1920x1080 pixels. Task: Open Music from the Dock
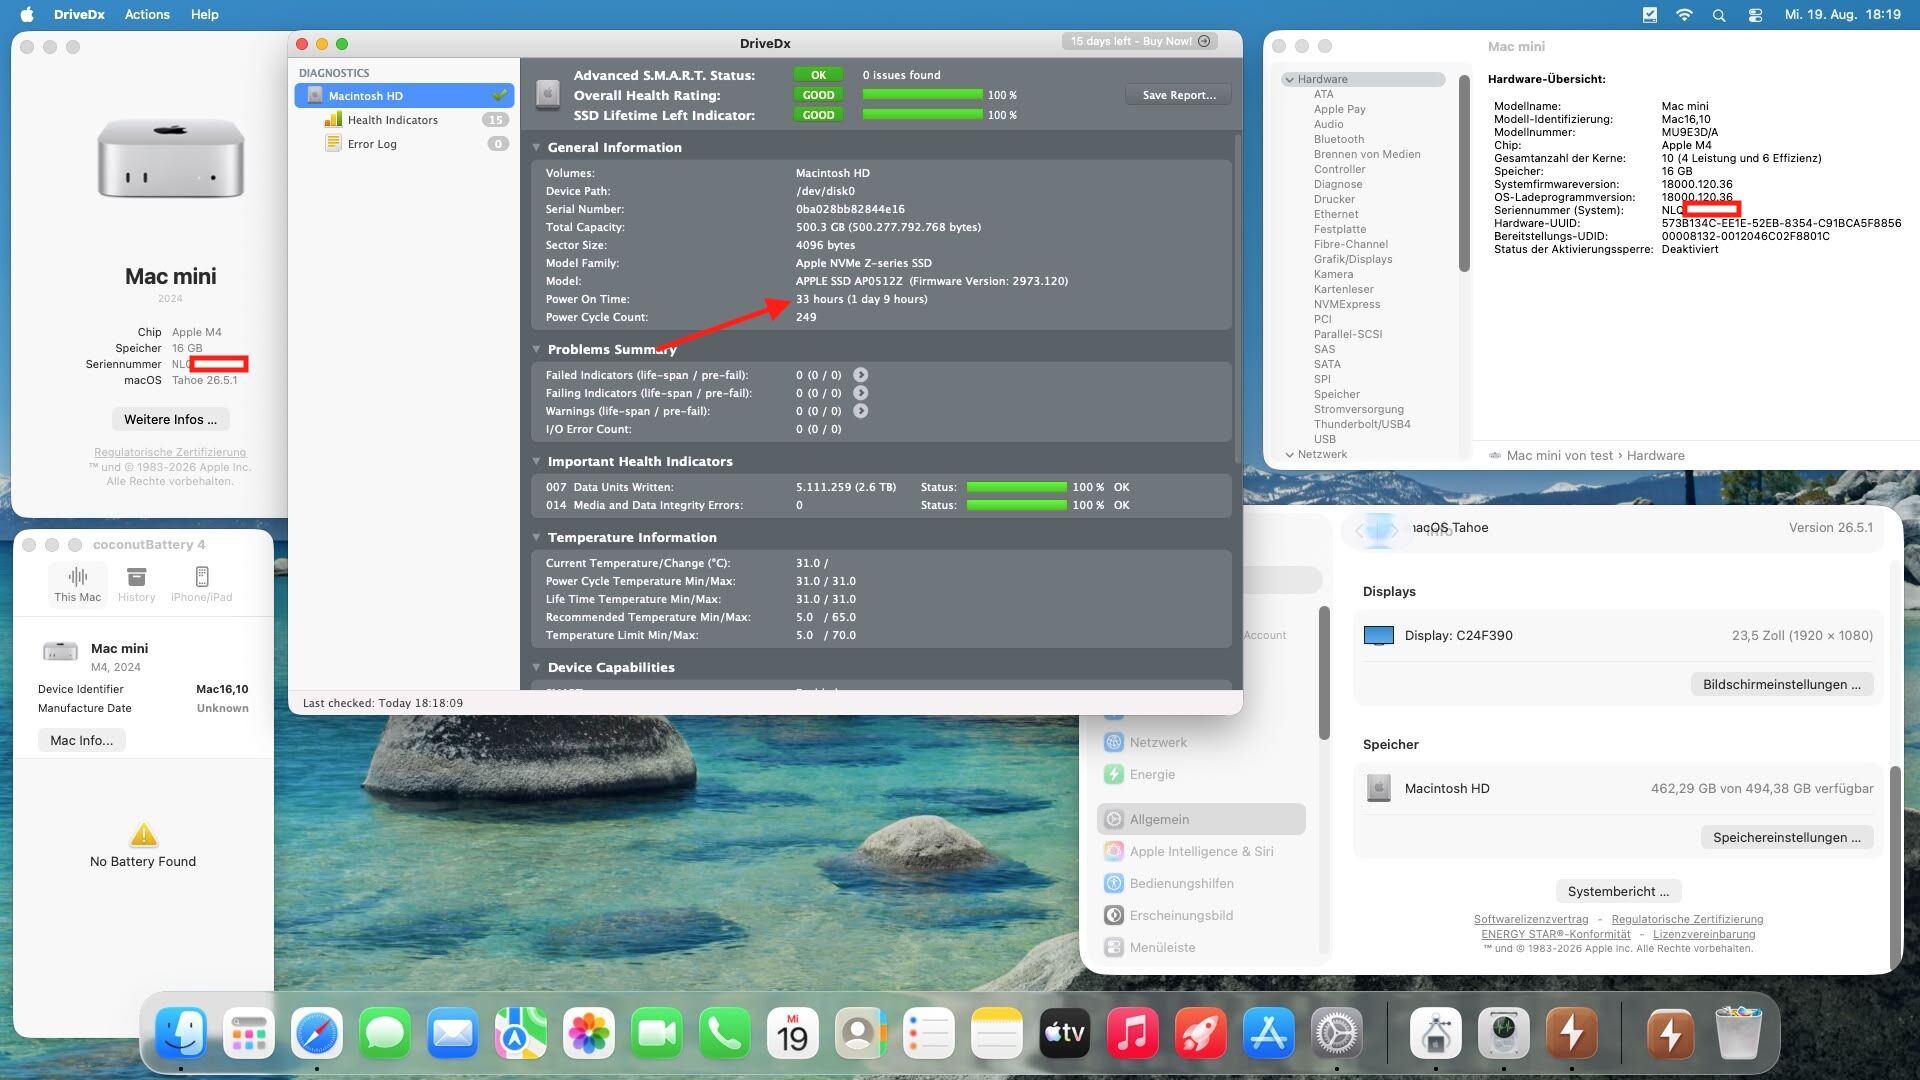(x=1133, y=1033)
